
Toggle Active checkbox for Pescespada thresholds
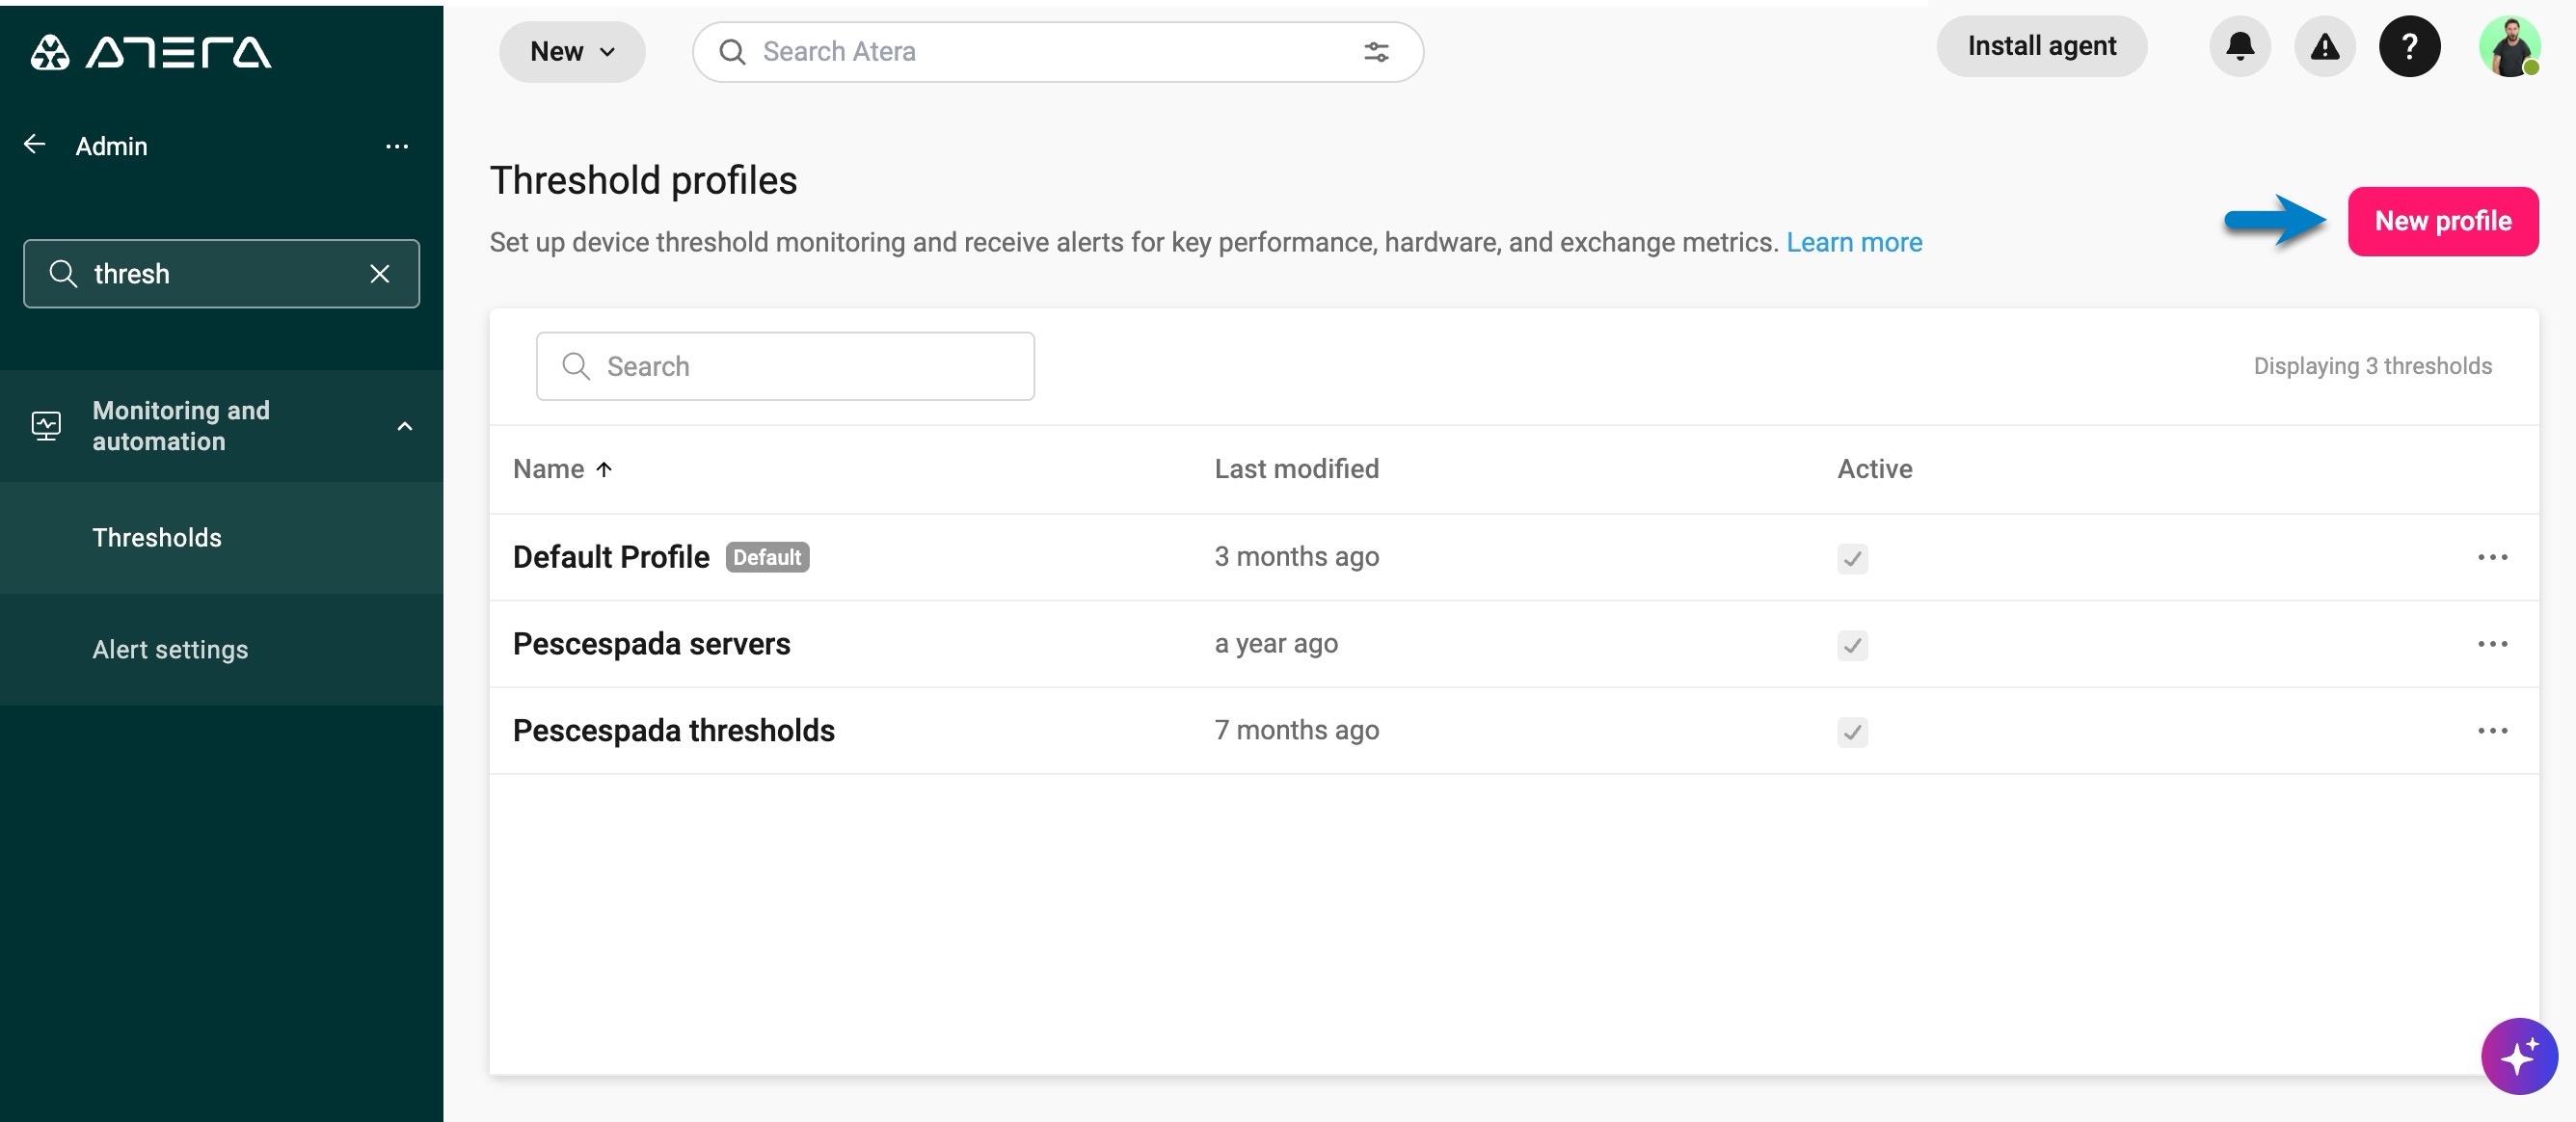1852,732
